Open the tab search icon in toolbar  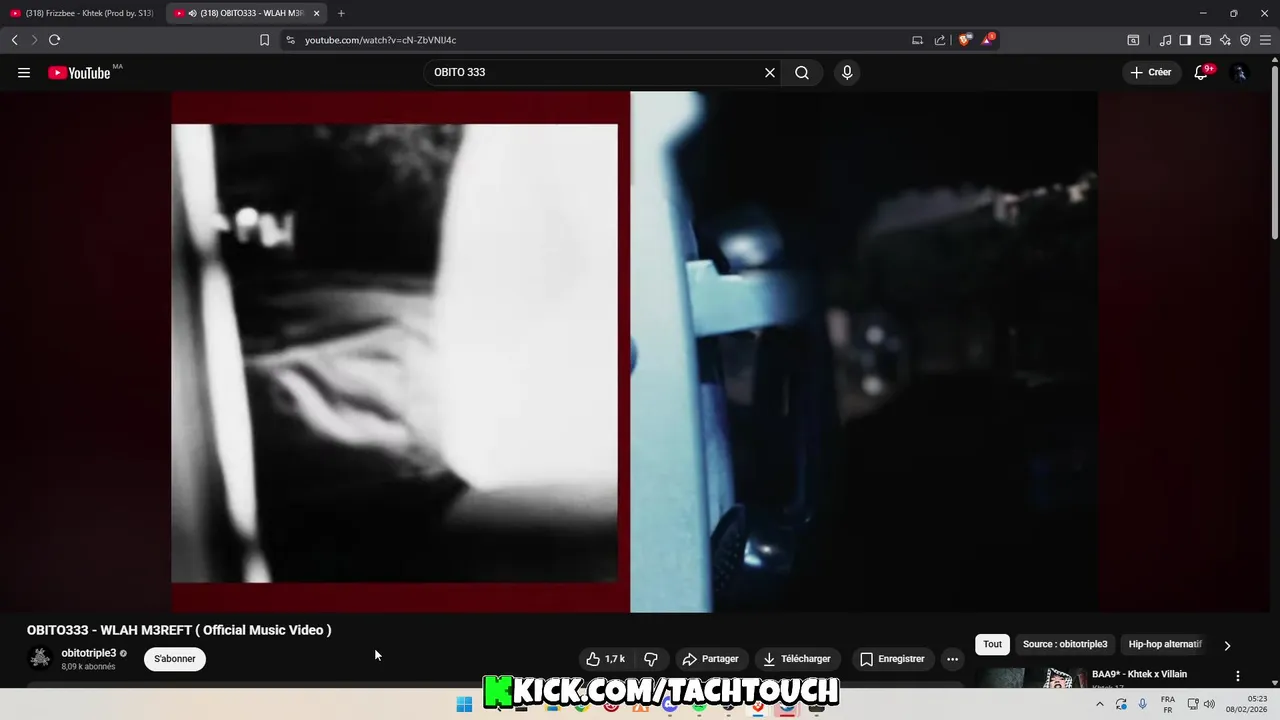(1133, 40)
